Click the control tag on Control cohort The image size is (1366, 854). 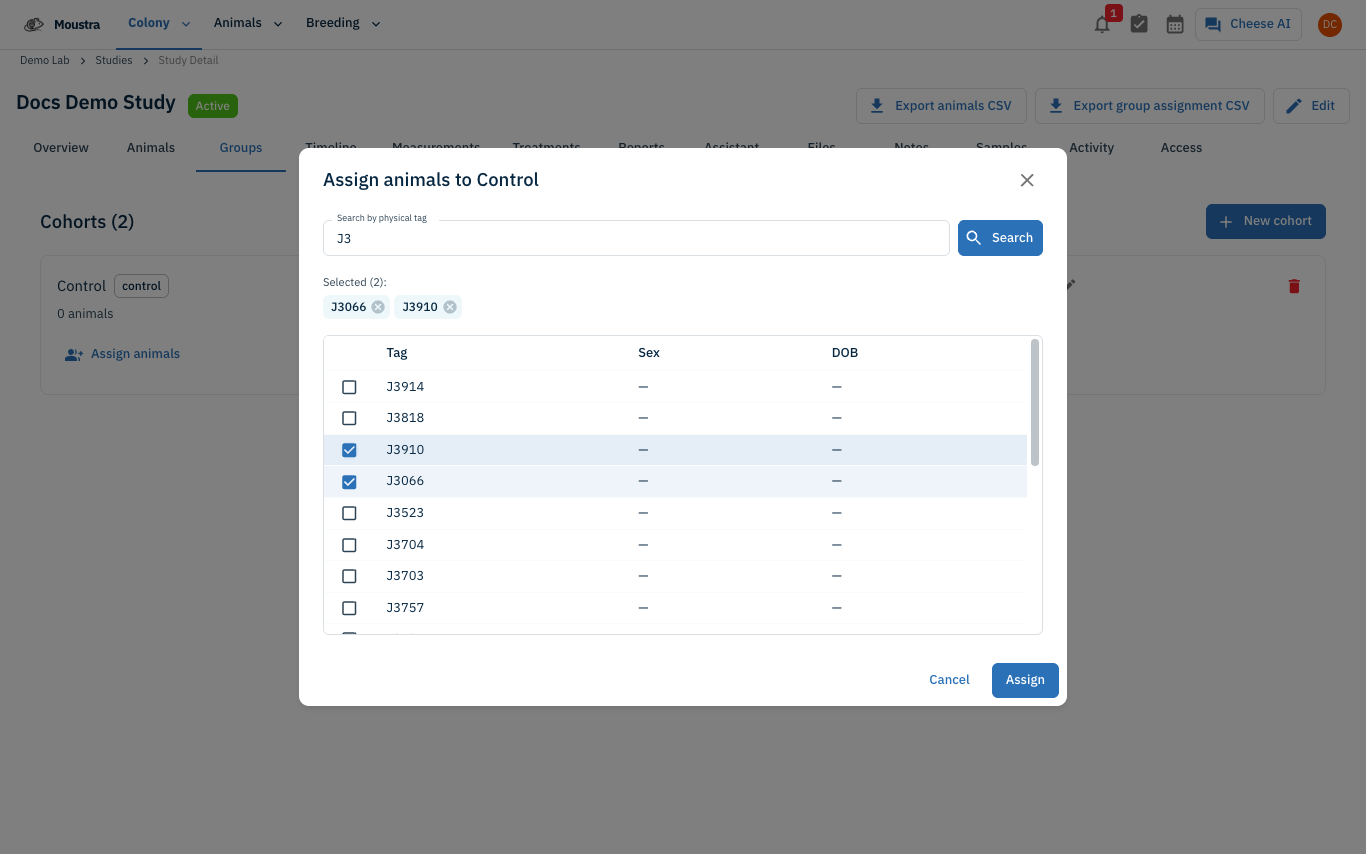click(x=141, y=286)
